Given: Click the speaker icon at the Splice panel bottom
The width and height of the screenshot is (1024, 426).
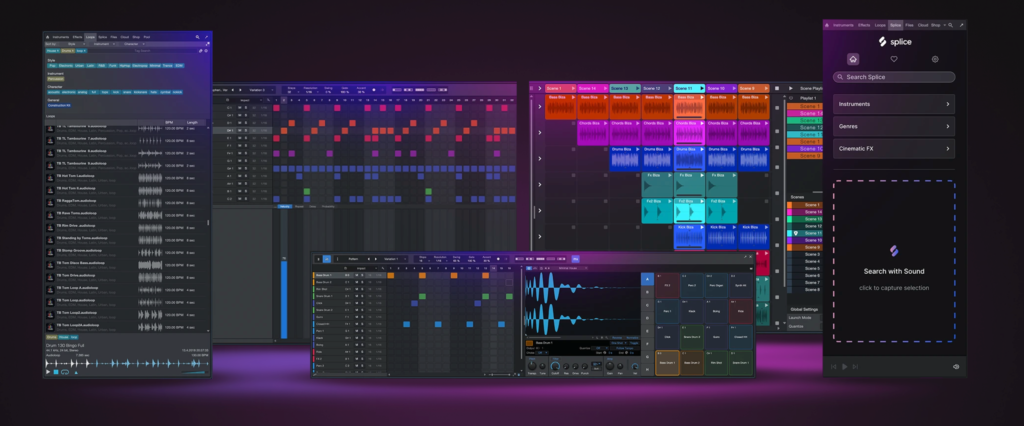Looking at the screenshot, I should (x=955, y=367).
